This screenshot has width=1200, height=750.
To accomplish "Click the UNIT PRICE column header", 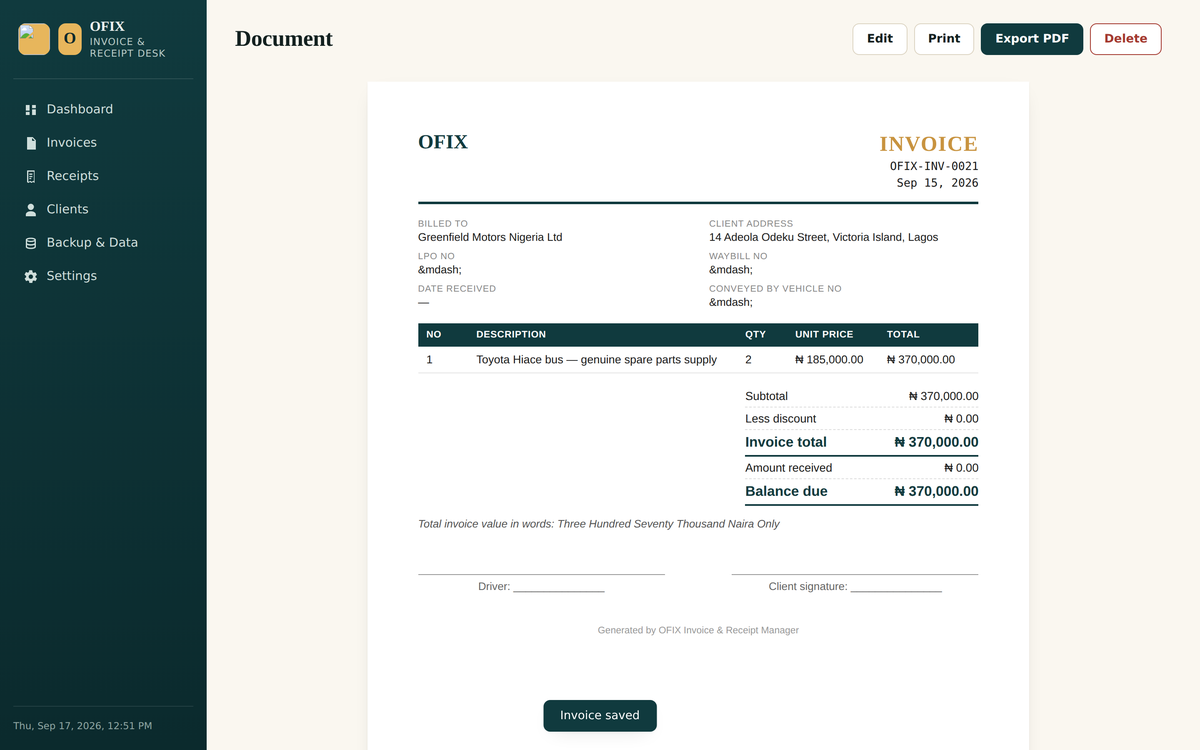I will 824,335.
